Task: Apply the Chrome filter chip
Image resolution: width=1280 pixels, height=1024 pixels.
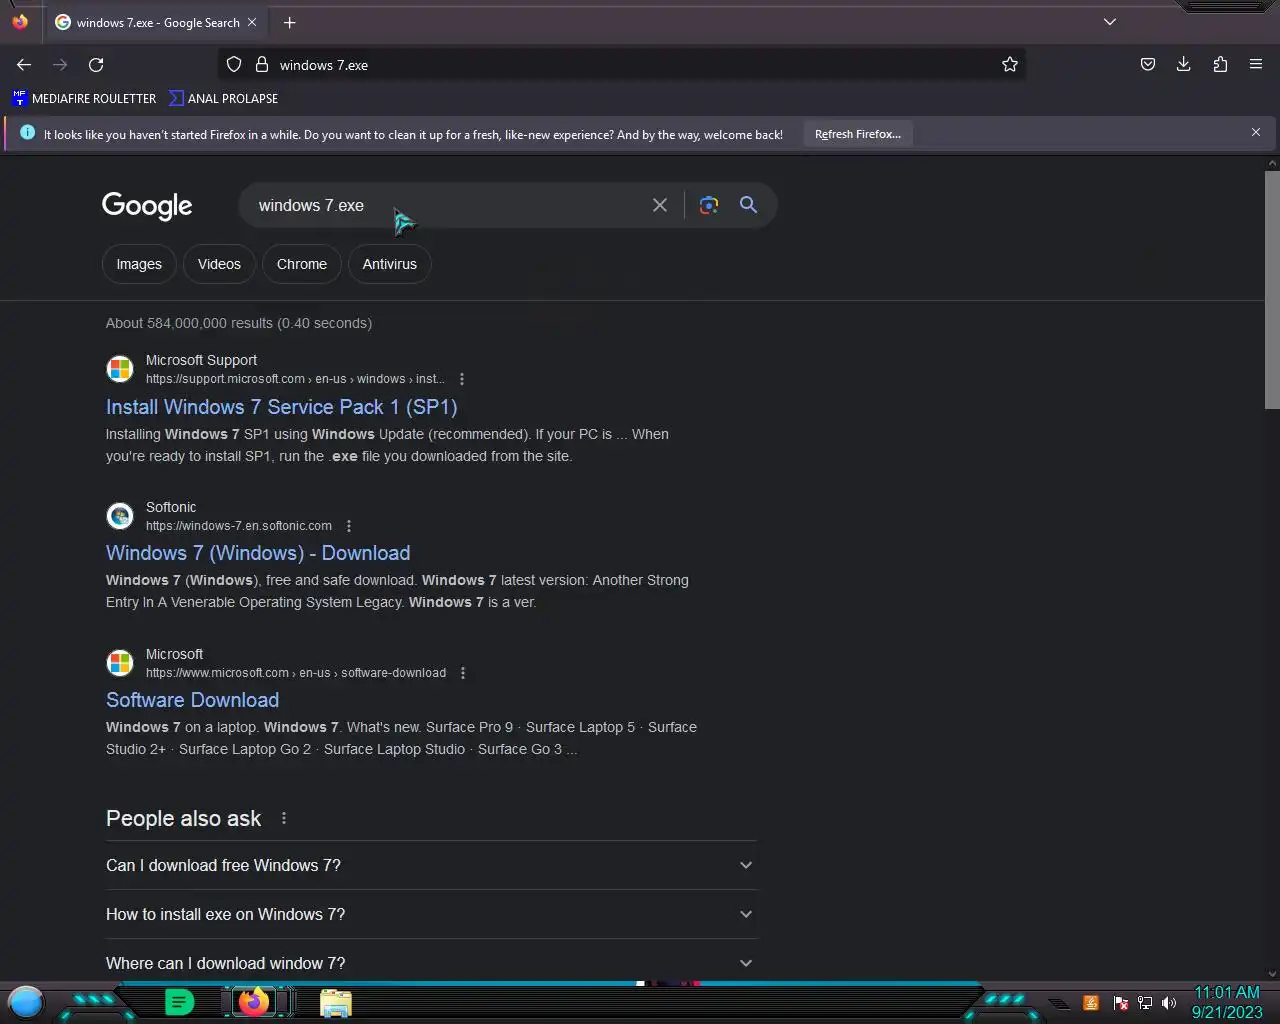Action: 302,264
